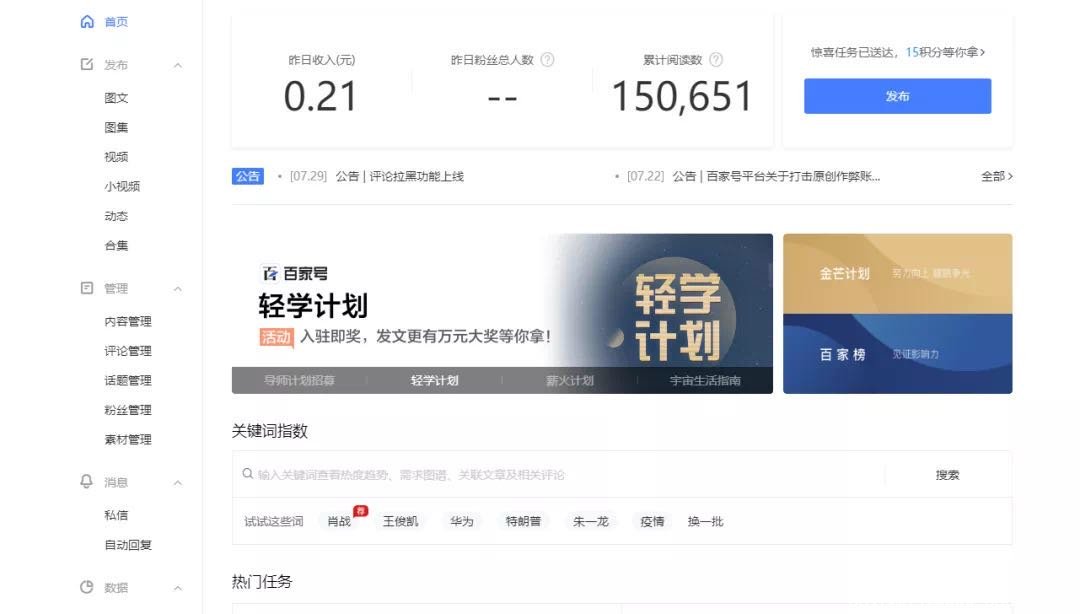Click 换一批 to refresh keywords
Image resolution: width=1080 pixels, height=614 pixels.
point(705,522)
